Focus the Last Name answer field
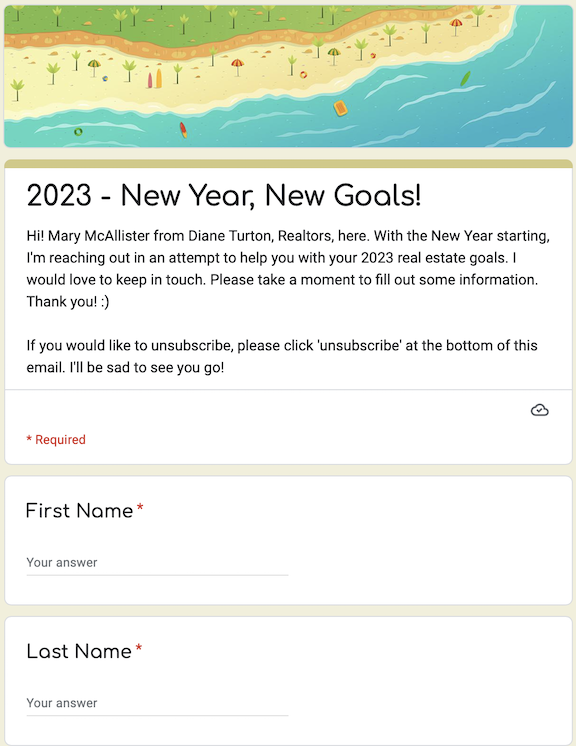The width and height of the screenshot is (576, 746). 157,704
